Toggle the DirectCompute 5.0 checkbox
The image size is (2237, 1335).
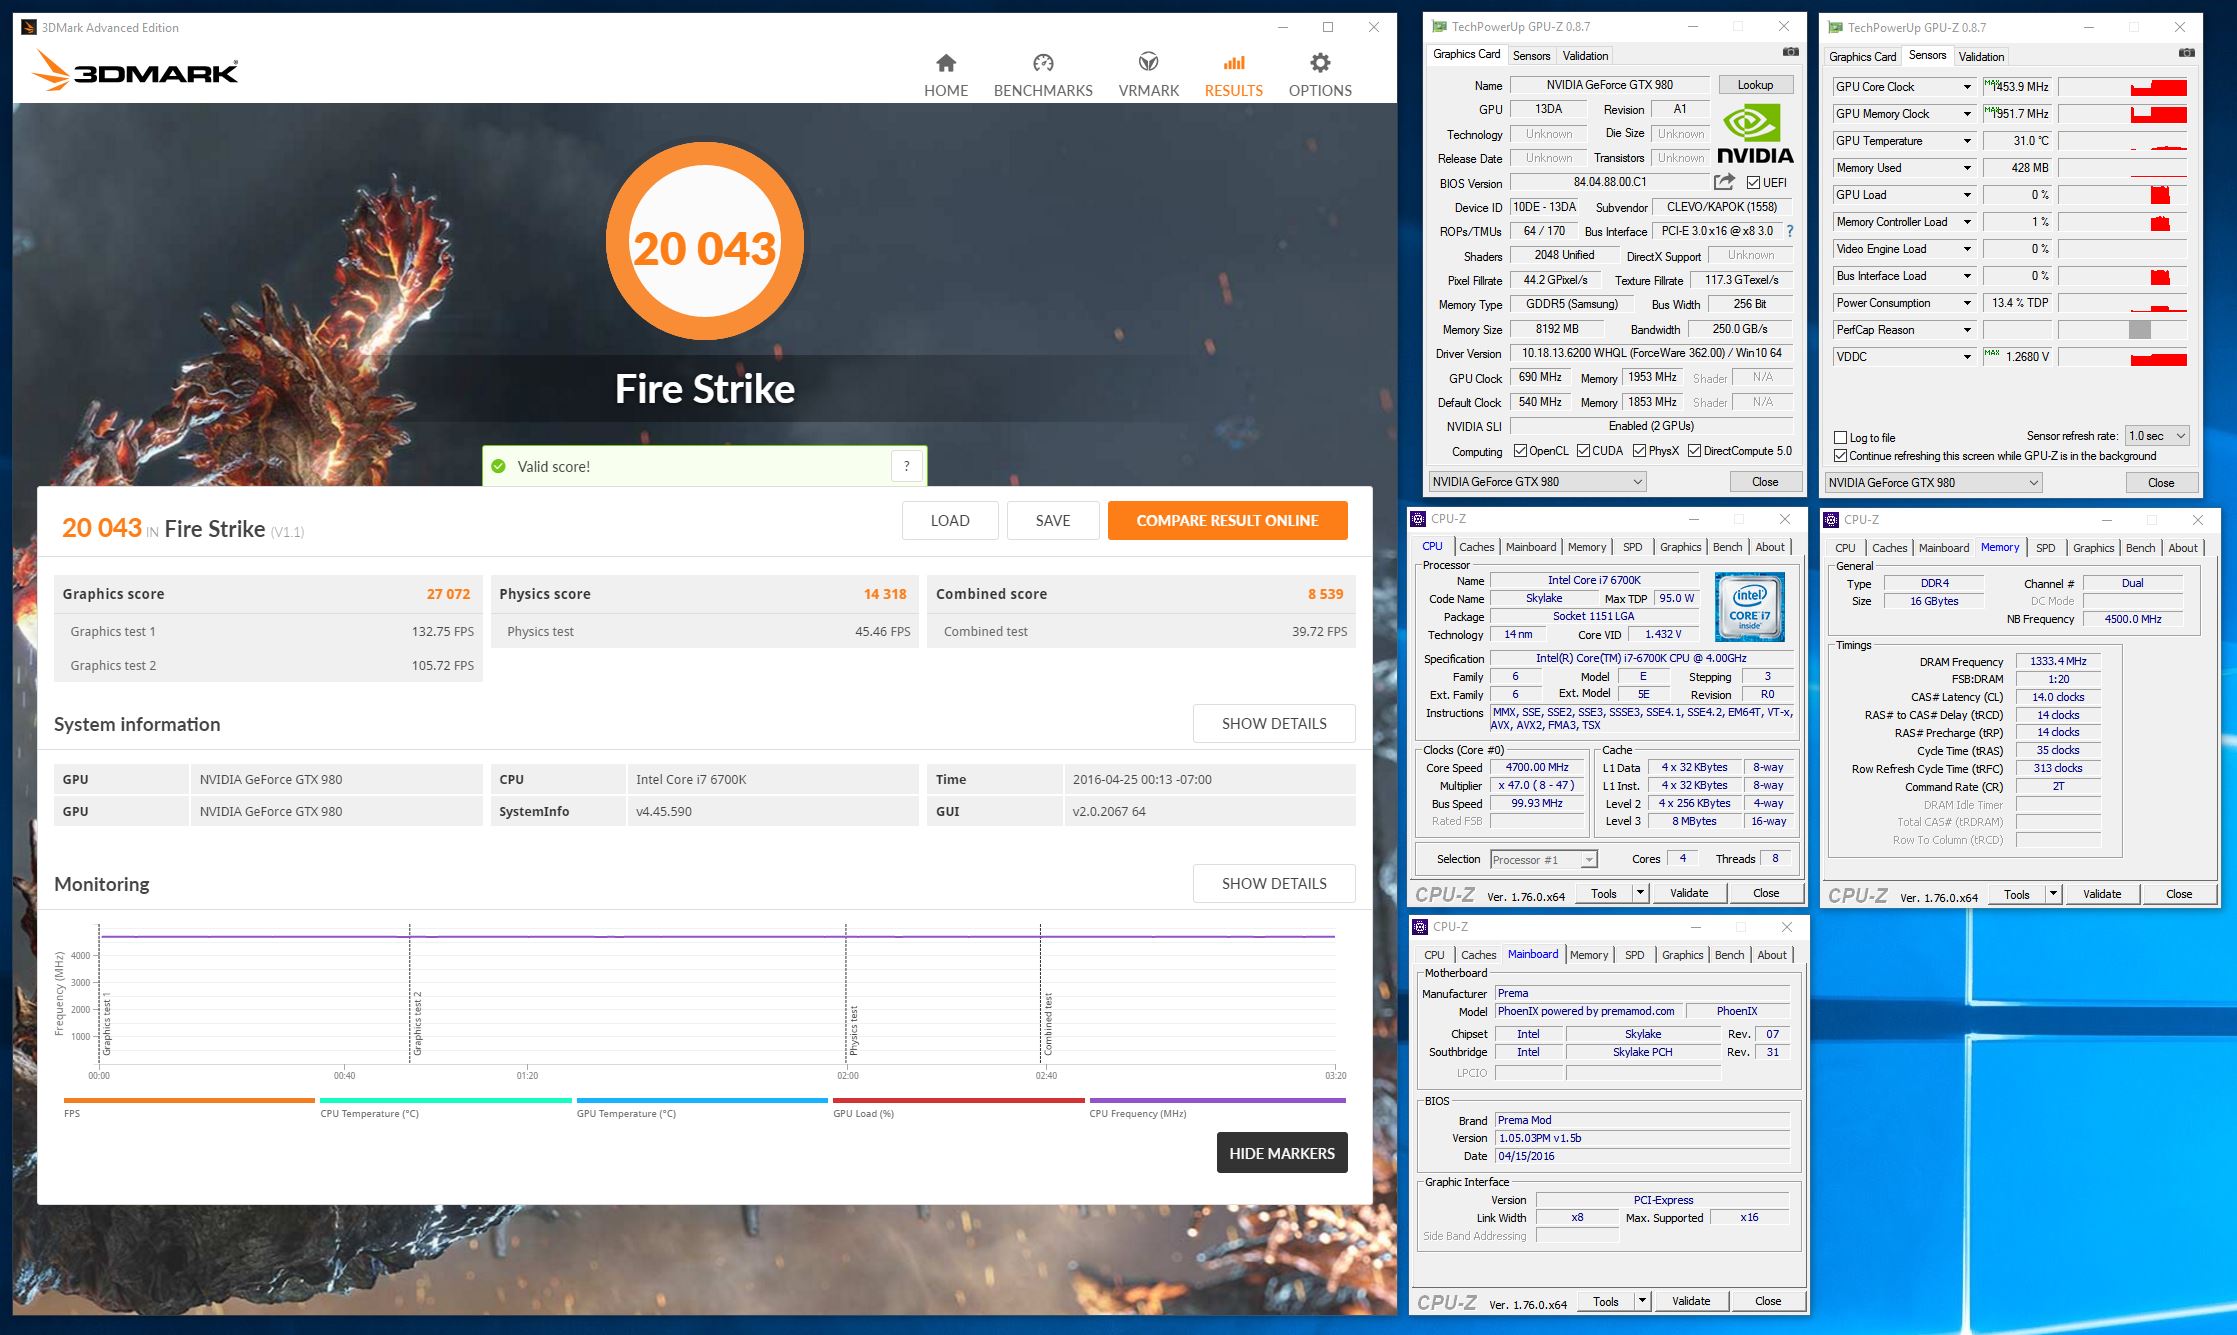click(1694, 451)
